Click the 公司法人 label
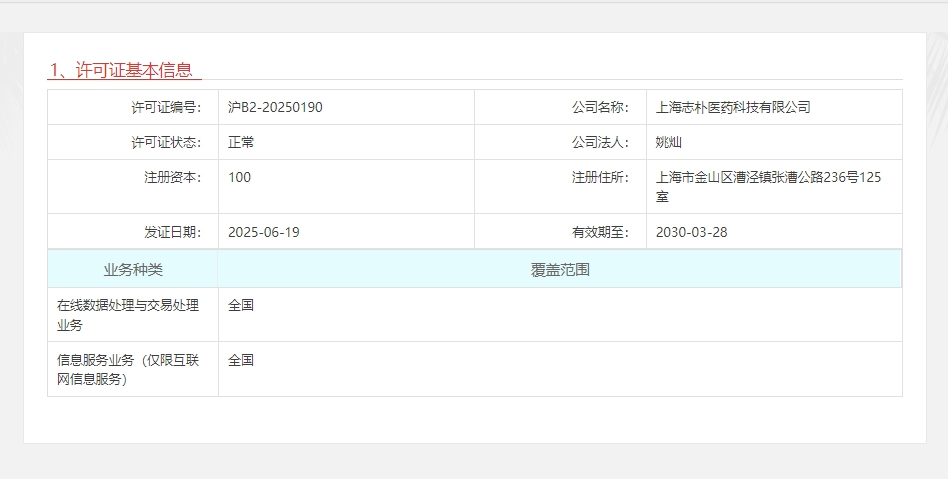 click(x=600, y=142)
